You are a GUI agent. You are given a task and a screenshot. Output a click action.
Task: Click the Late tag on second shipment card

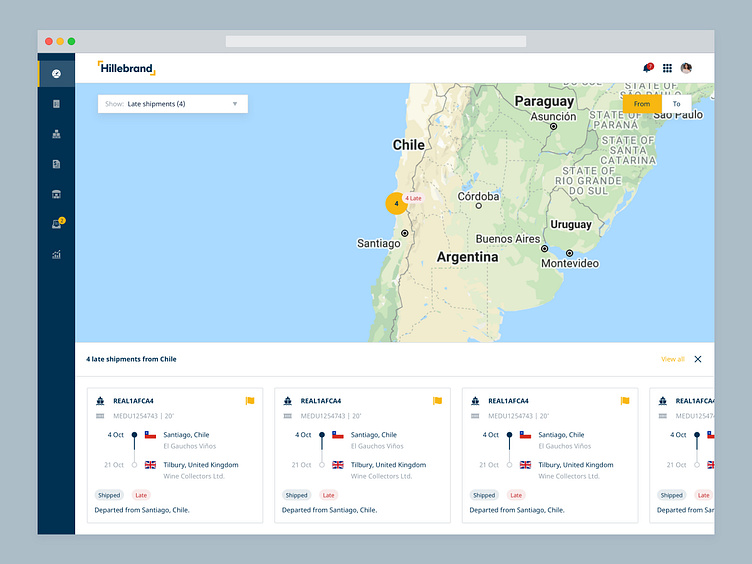pos(329,495)
